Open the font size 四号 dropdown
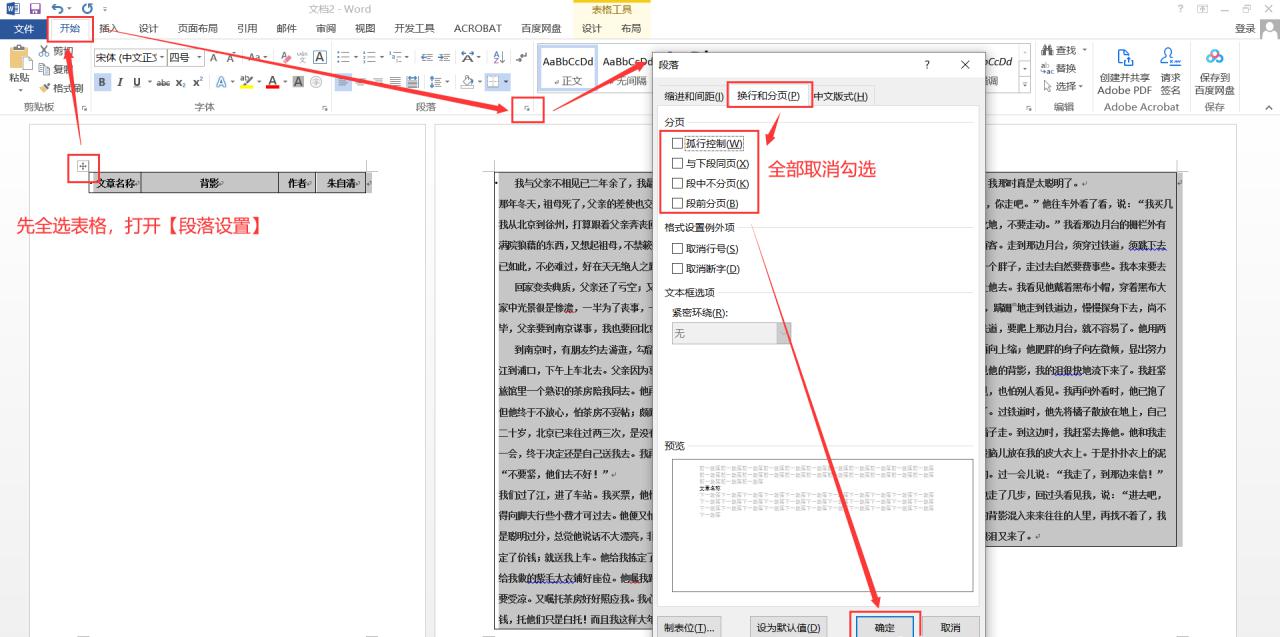Viewport: 1280px width, 637px height. (x=199, y=58)
